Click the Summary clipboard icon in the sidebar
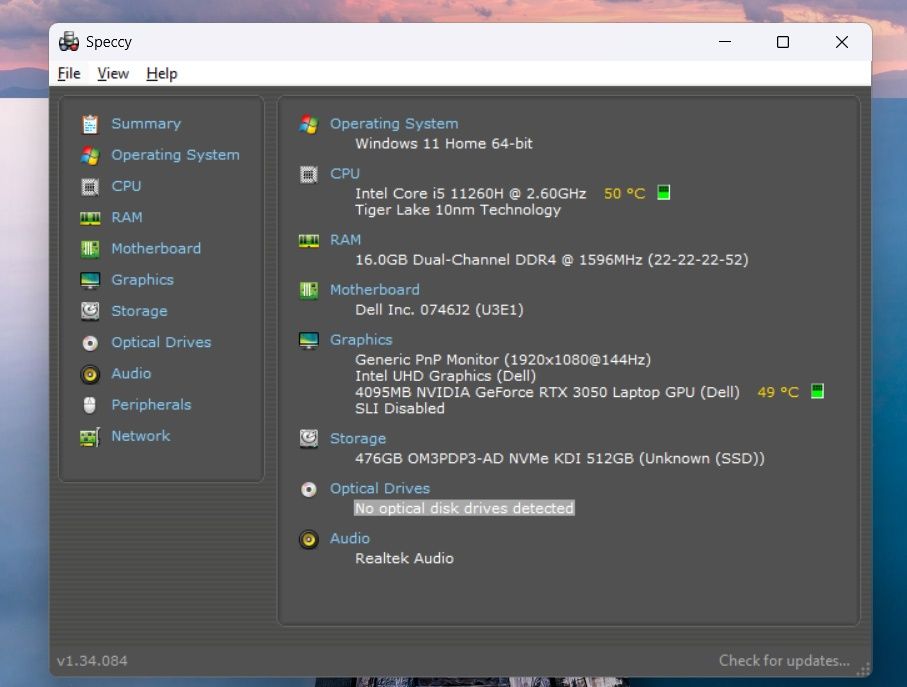907x687 pixels. (x=90, y=124)
